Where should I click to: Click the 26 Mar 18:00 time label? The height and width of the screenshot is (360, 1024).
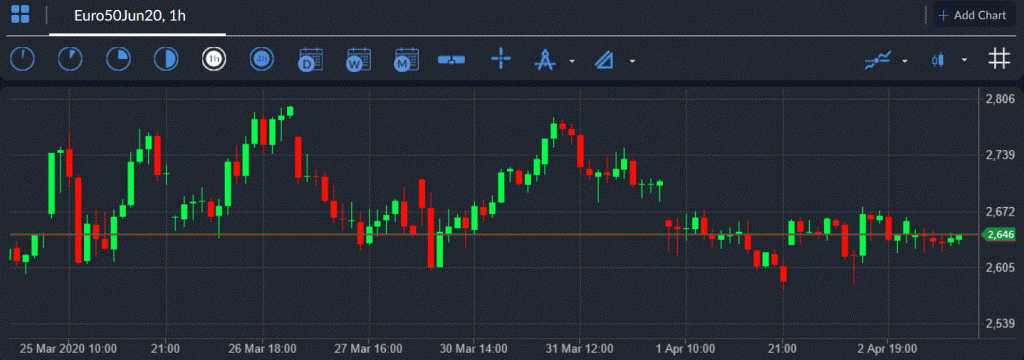pyautogui.click(x=263, y=348)
